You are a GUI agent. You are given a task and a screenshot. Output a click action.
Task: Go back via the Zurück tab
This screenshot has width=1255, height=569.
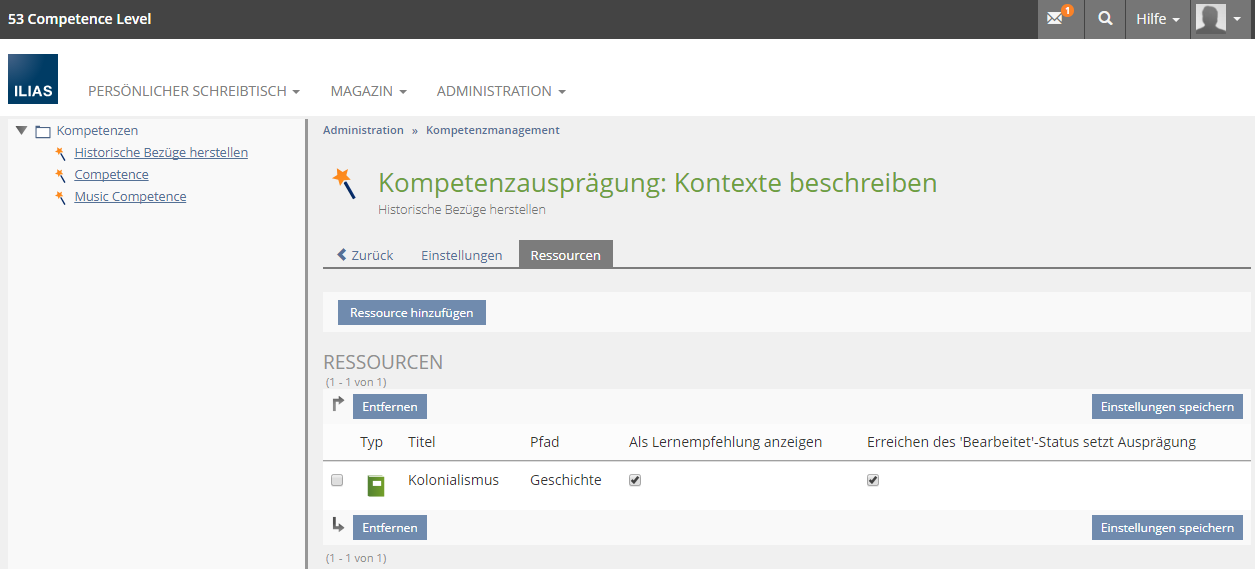pyautogui.click(x=365, y=255)
